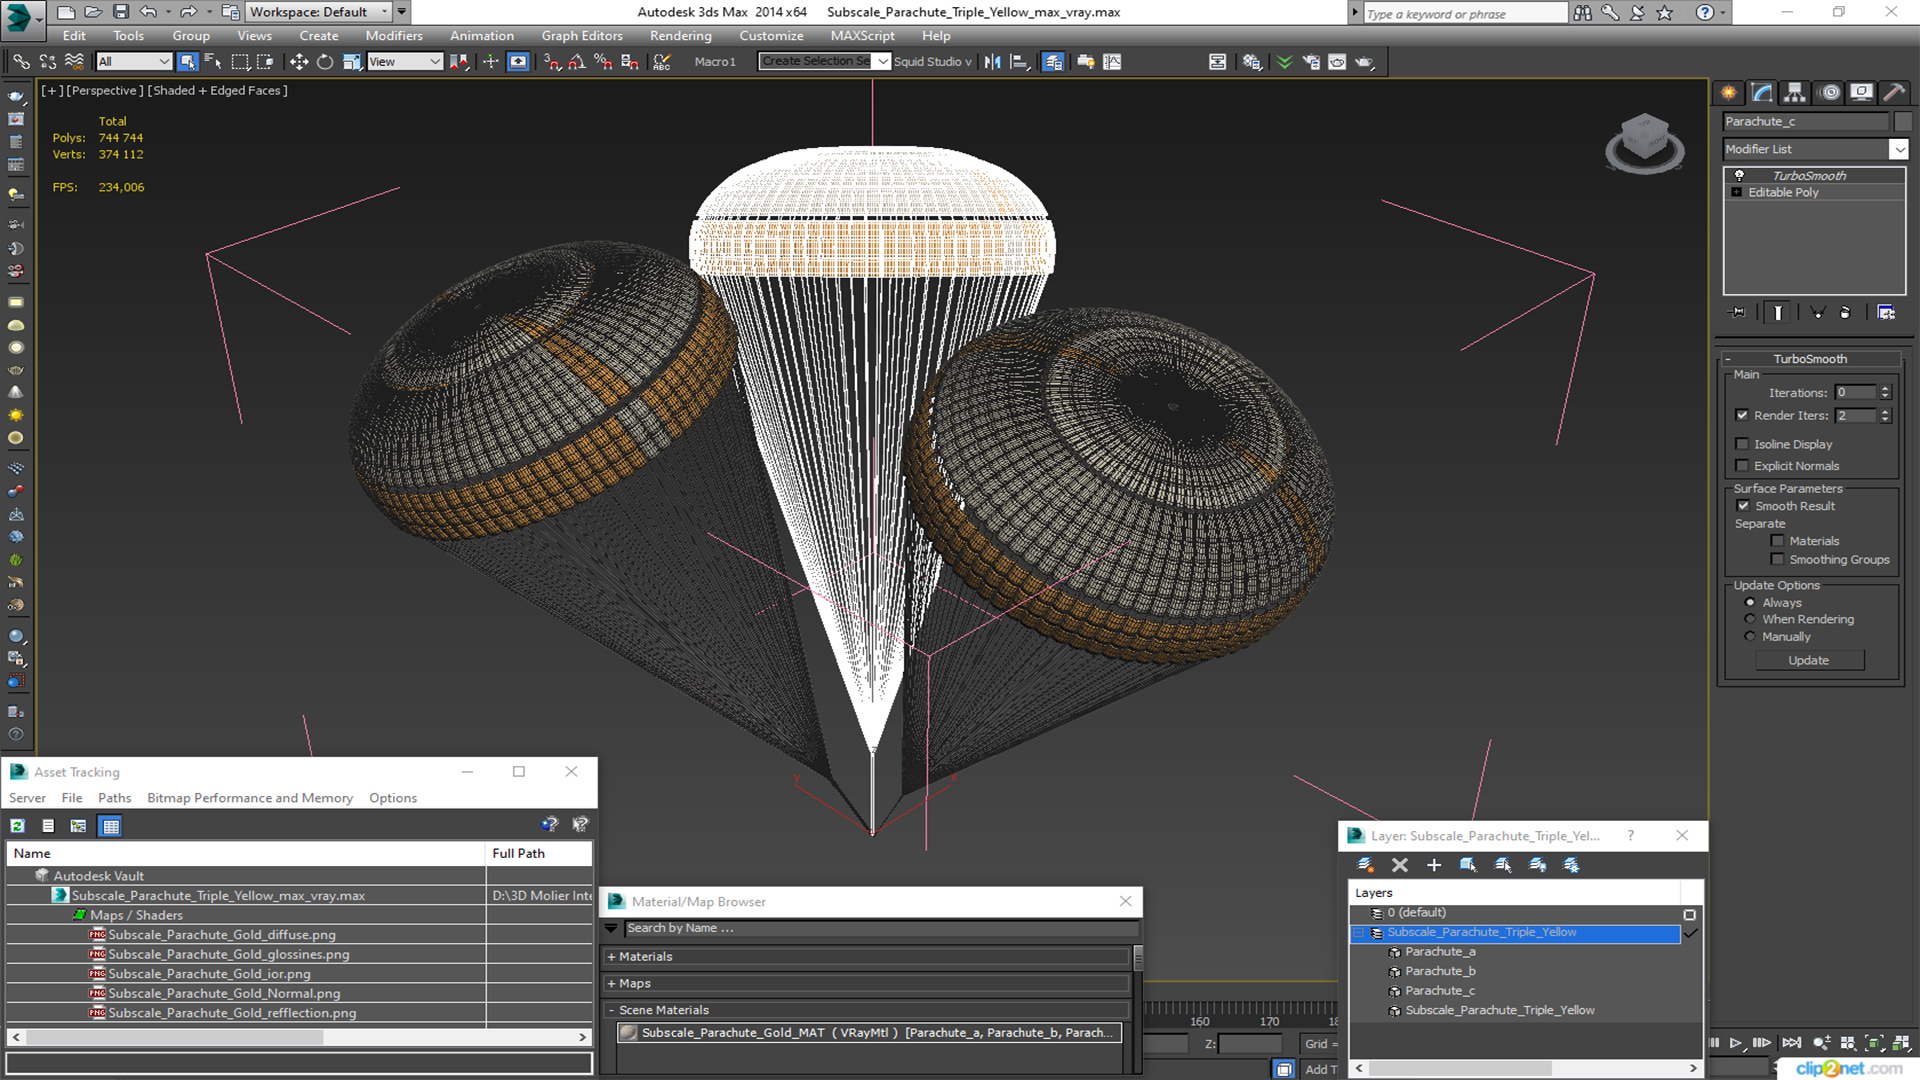Select the Always update option
The height and width of the screenshot is (1080, 1920).
(1750, 603)
